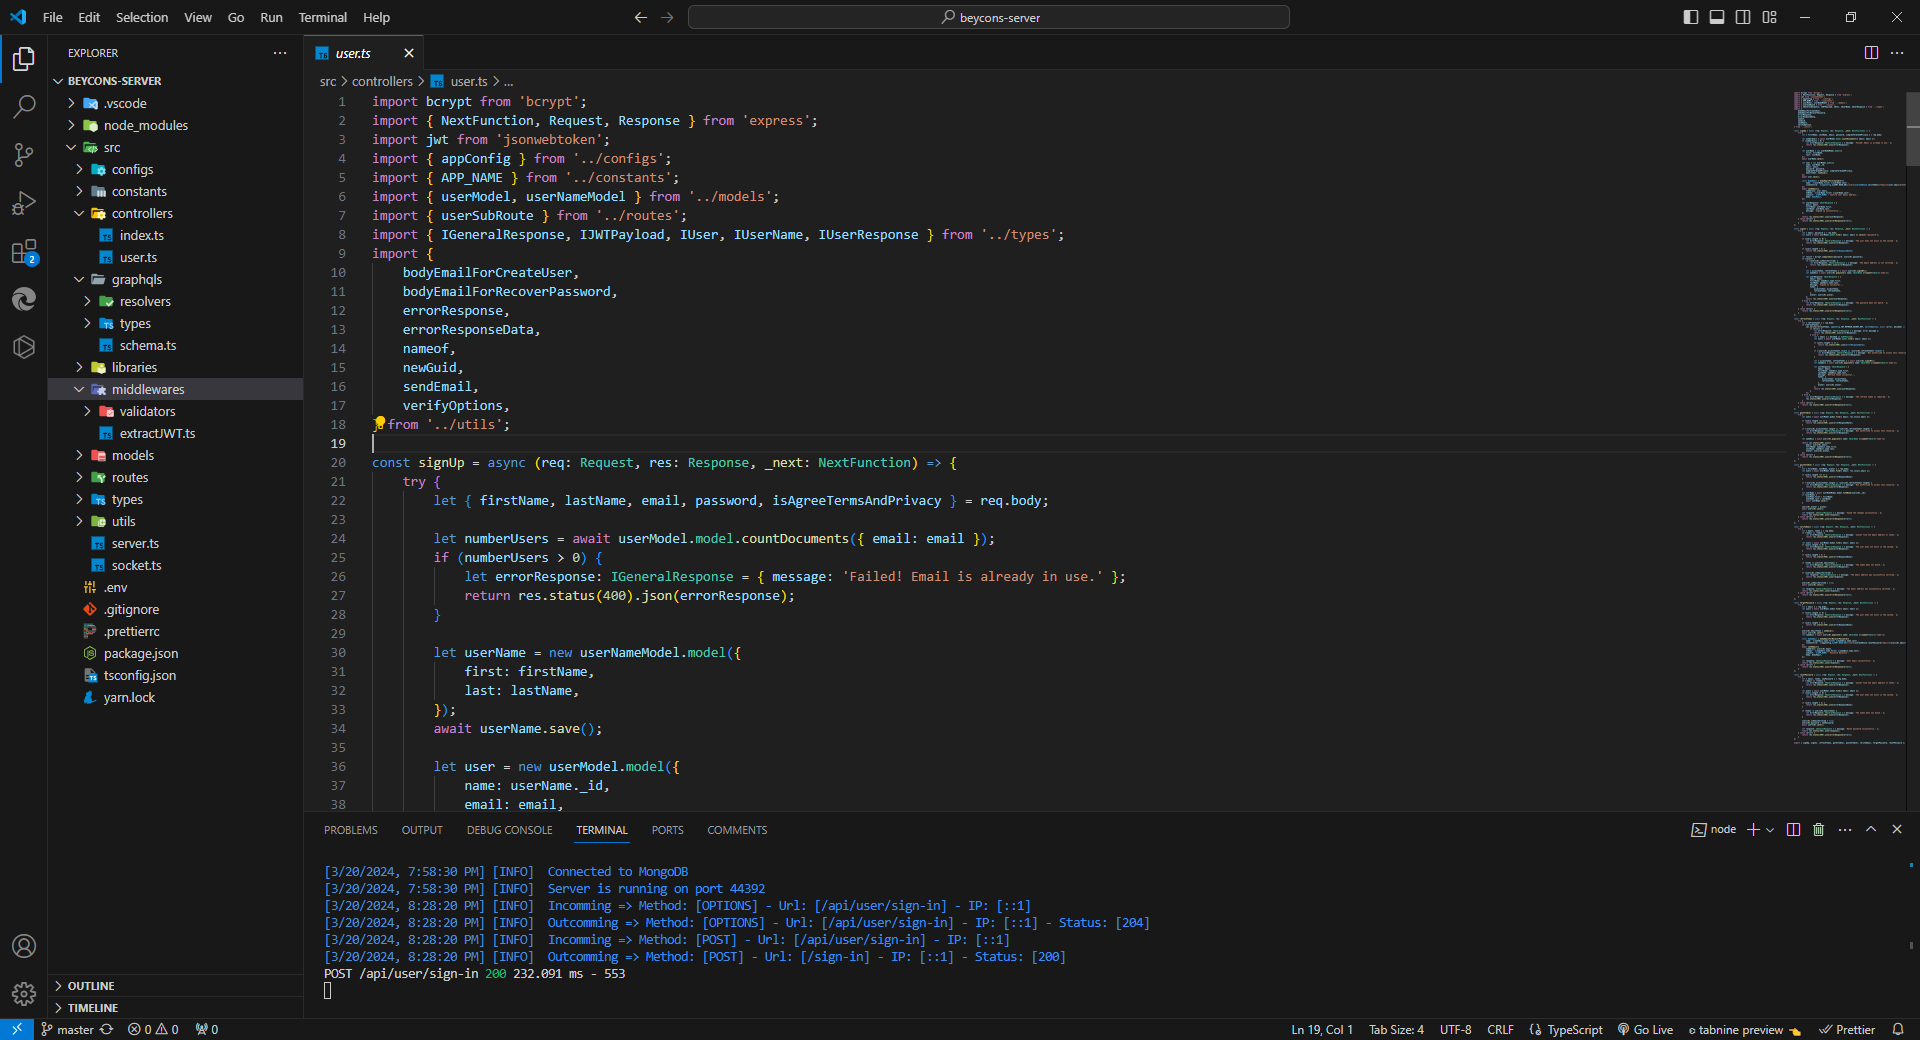Open Source Control view

[24, 155]
